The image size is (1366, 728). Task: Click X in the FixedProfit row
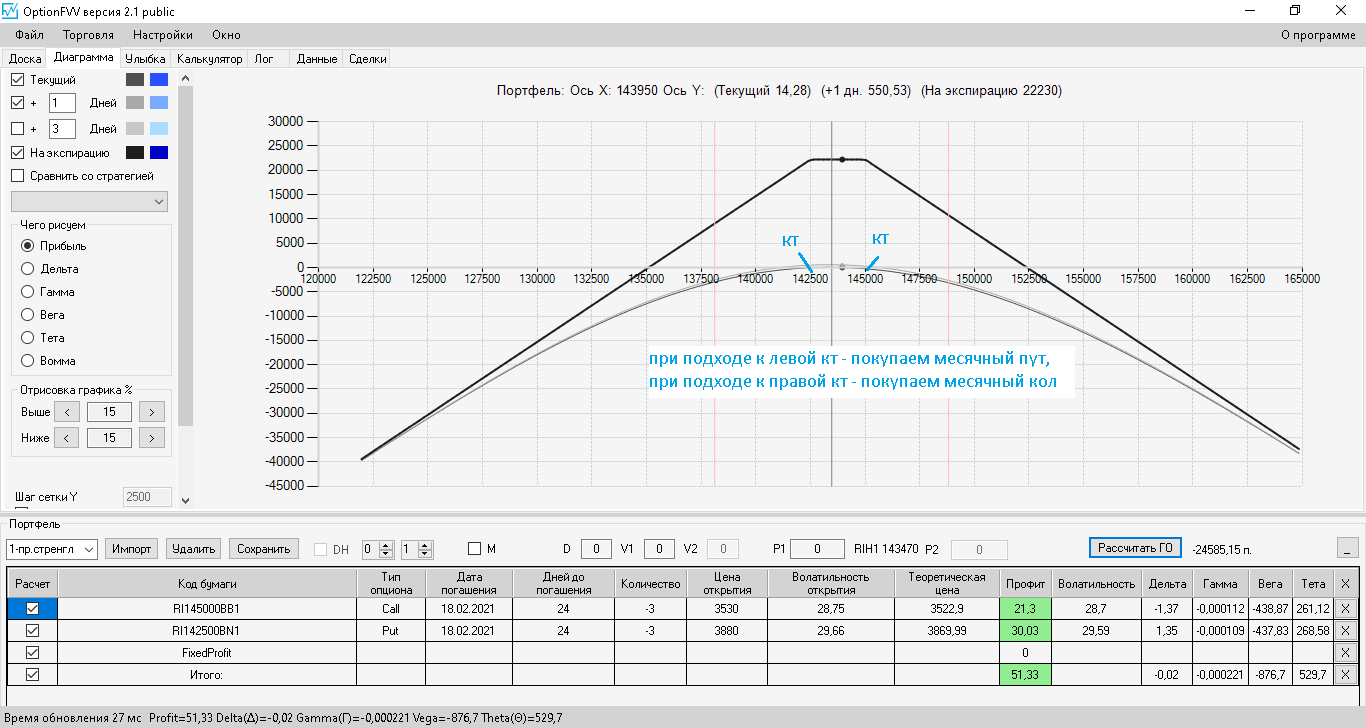click(x=1344, y=653)
